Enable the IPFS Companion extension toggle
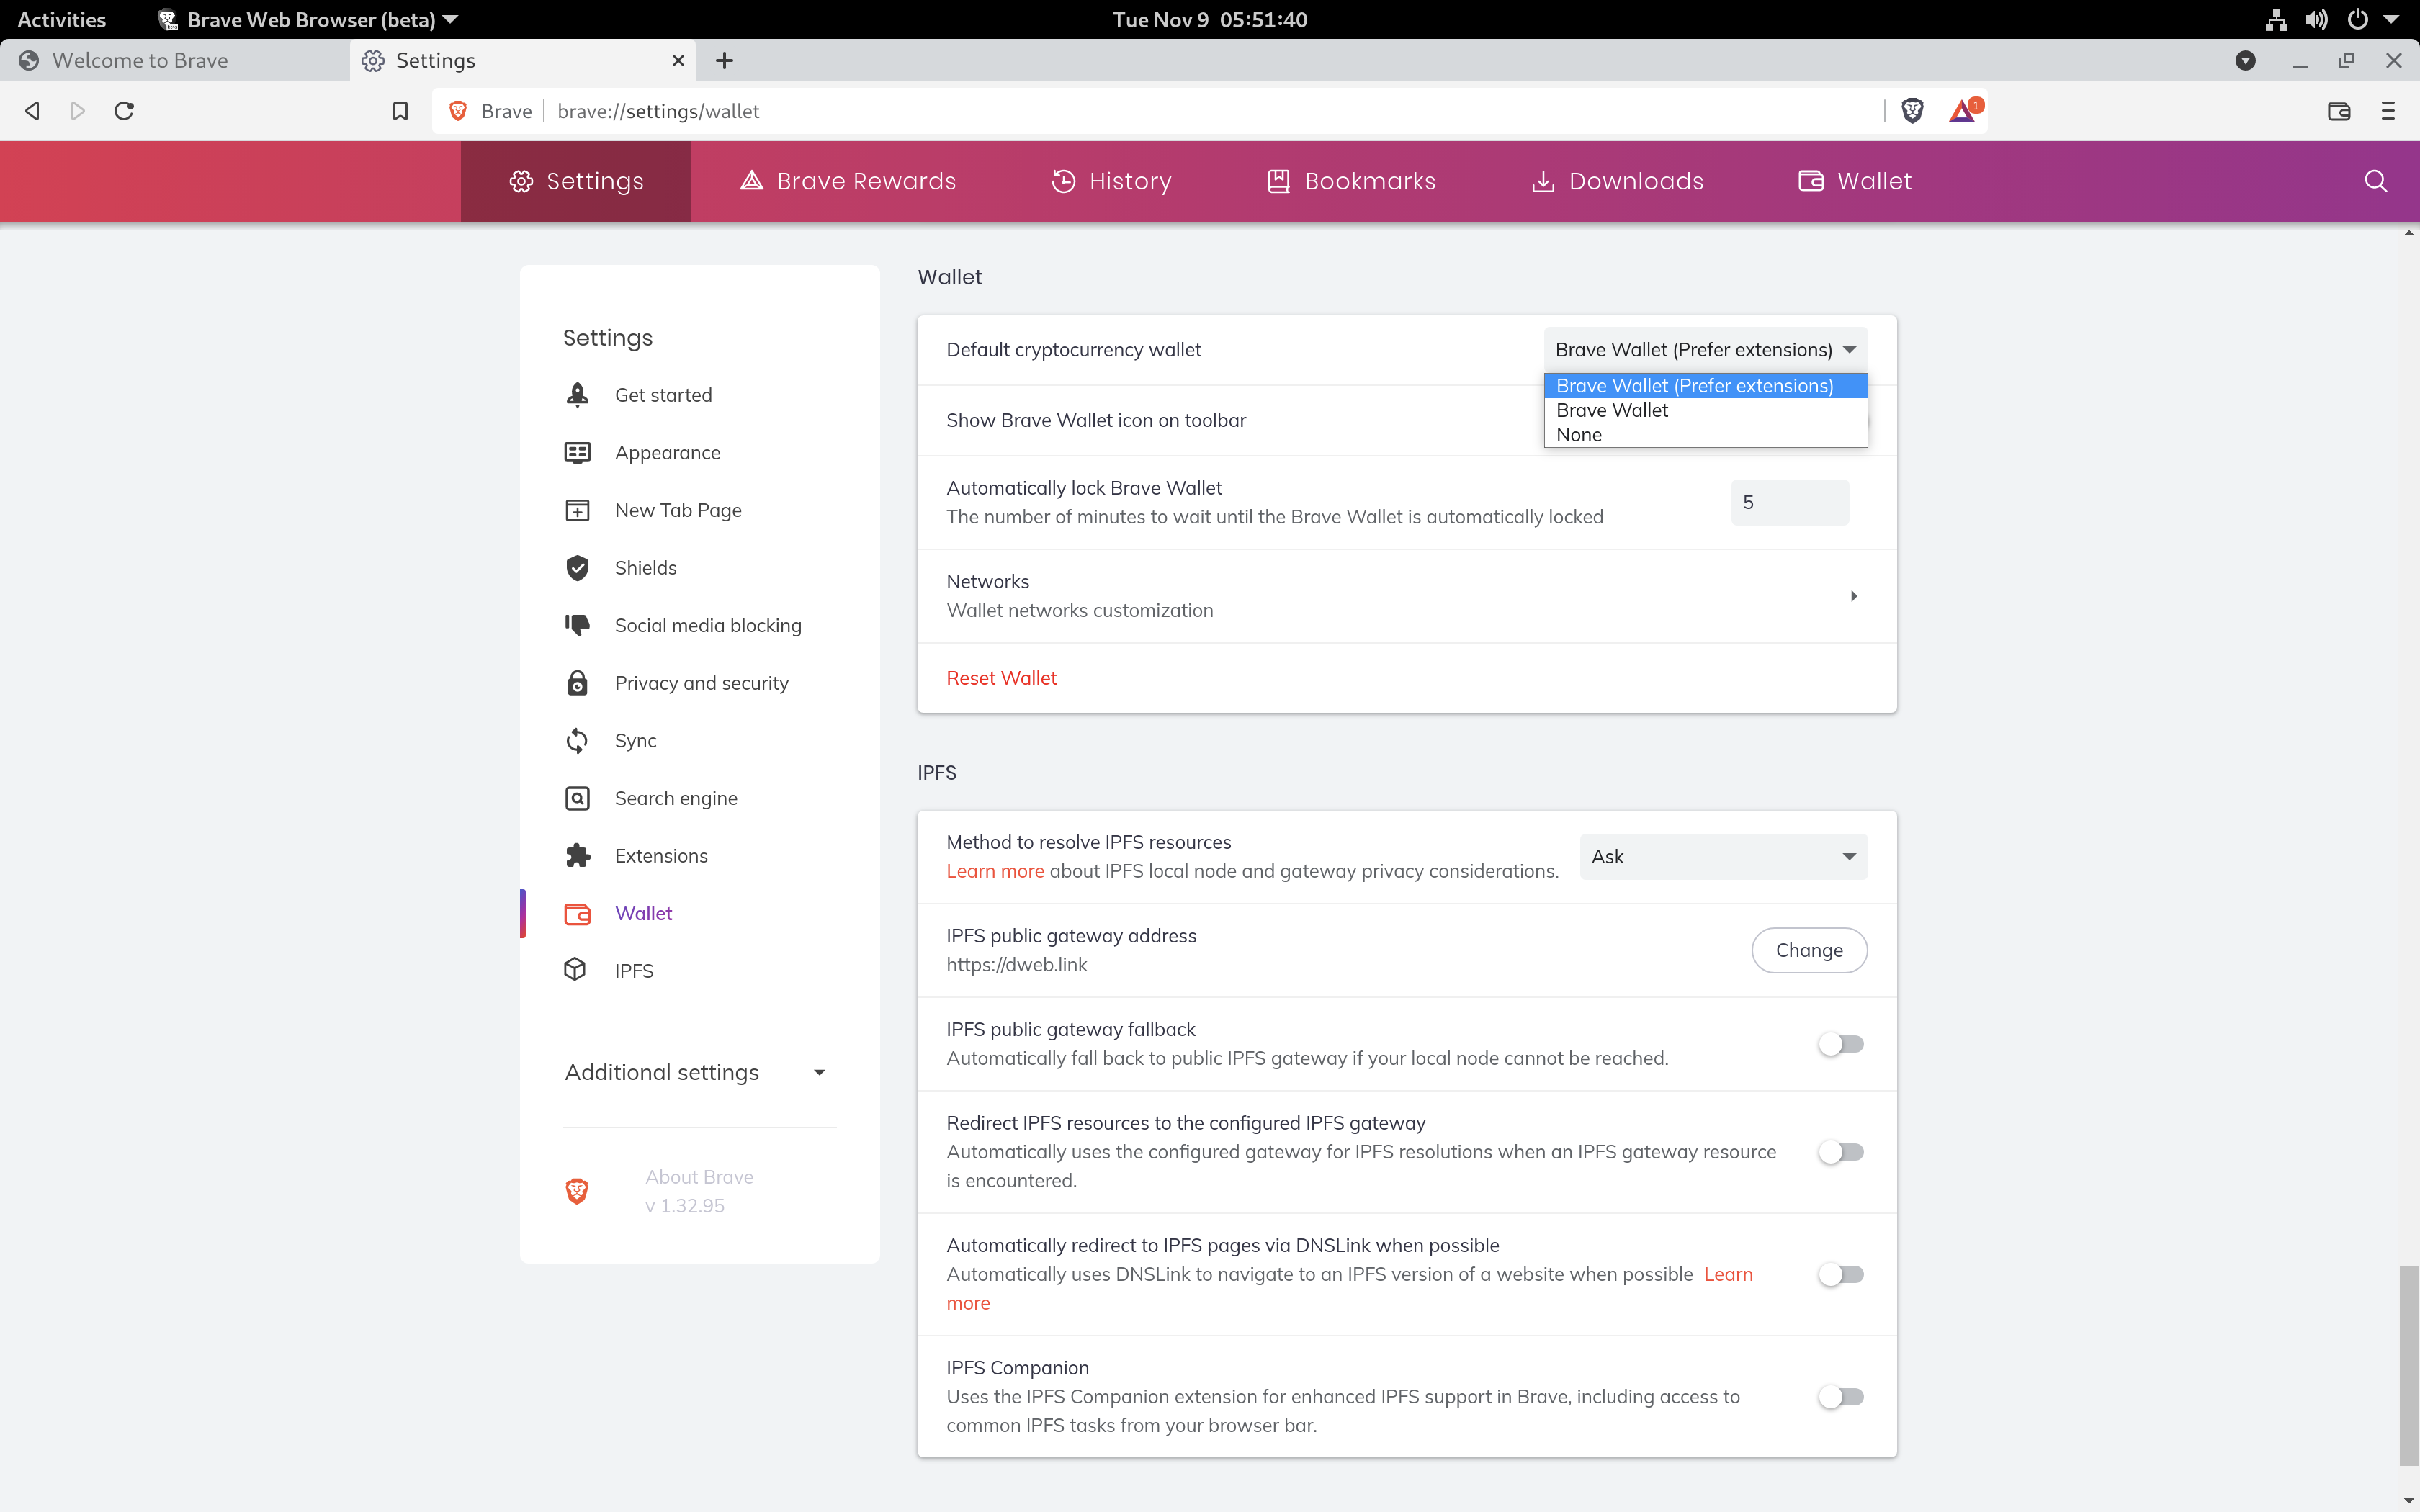2420x1512 pixels. 1841,1397
